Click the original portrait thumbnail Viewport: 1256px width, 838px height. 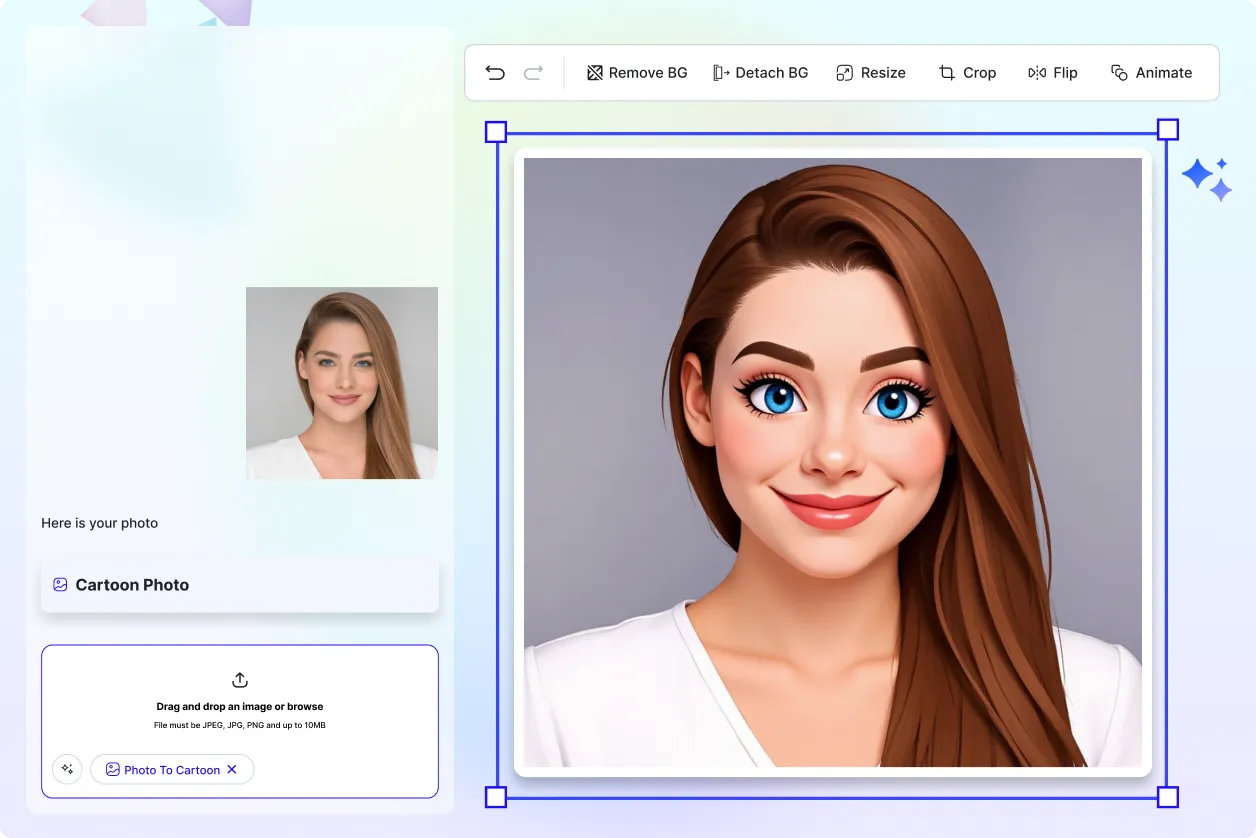[341, 383]
